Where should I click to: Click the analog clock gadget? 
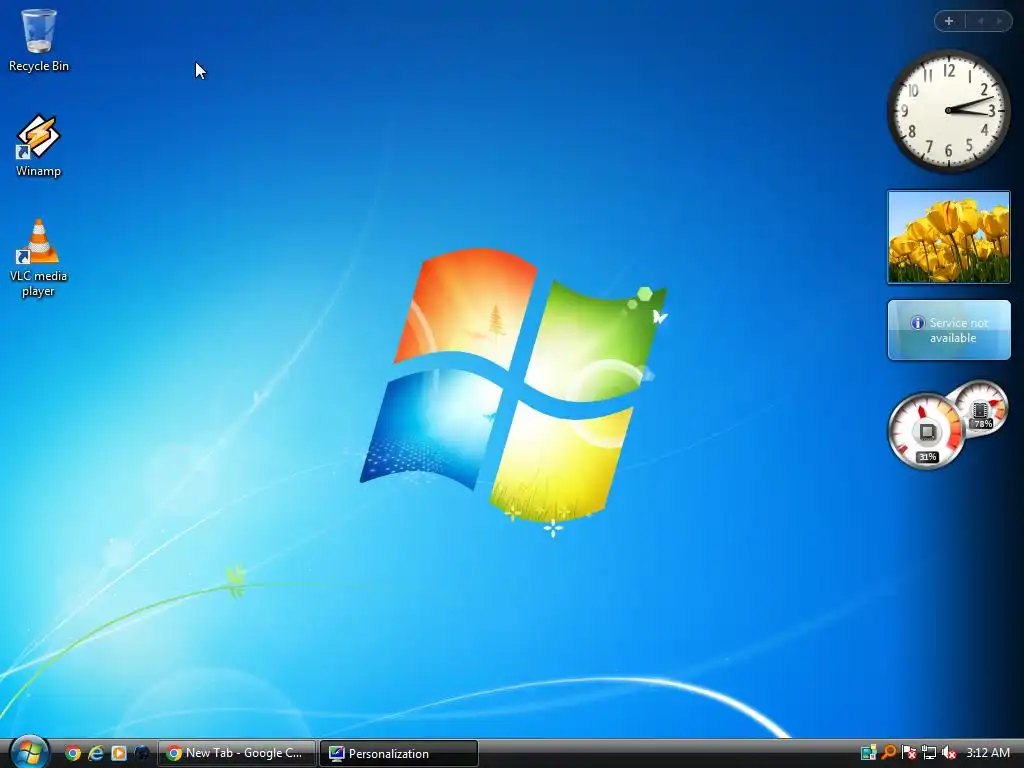(x=948, y=110)
